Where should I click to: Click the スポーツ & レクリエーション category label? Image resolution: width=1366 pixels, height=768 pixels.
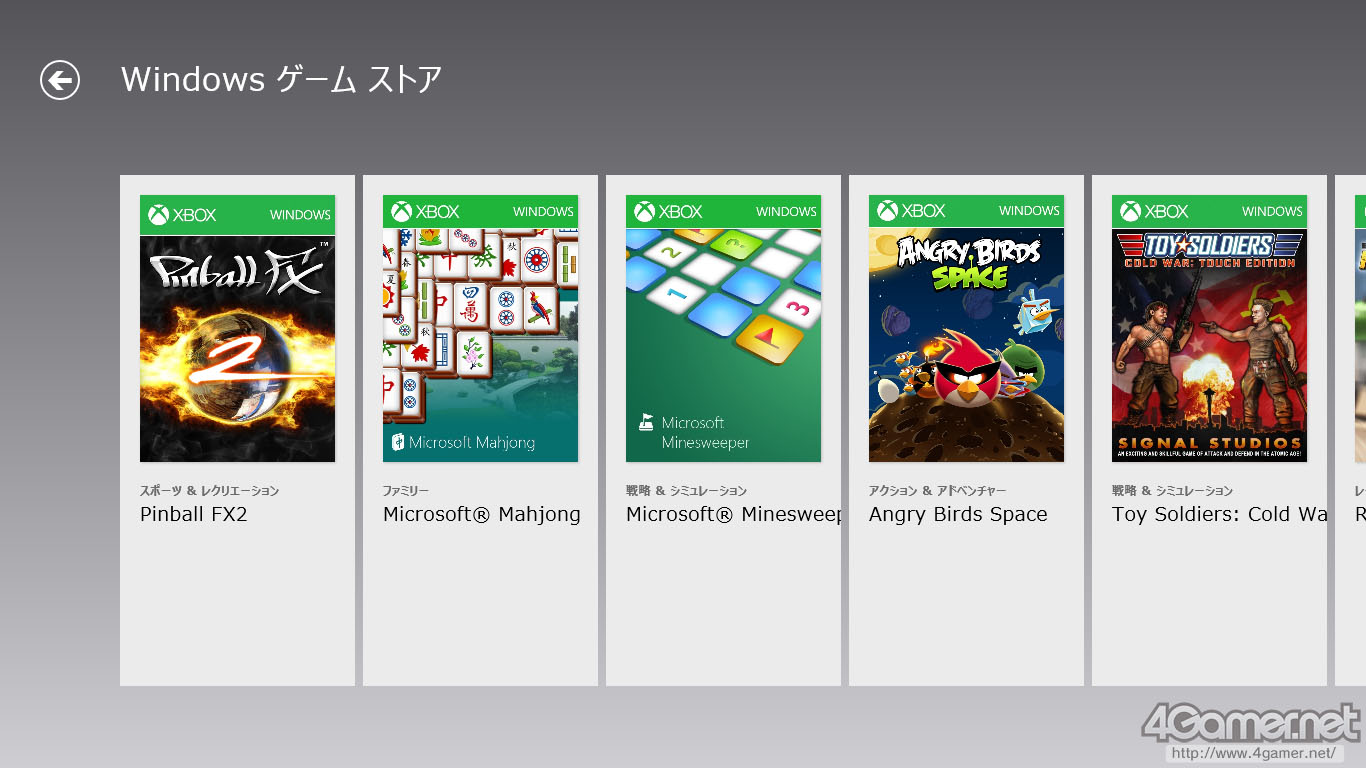pyautogui.click(x=210, y=491)
